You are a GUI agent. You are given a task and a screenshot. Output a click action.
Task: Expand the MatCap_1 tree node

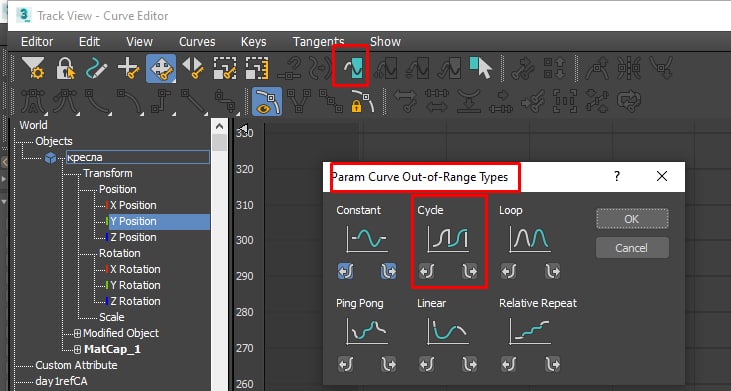(77, 349)
